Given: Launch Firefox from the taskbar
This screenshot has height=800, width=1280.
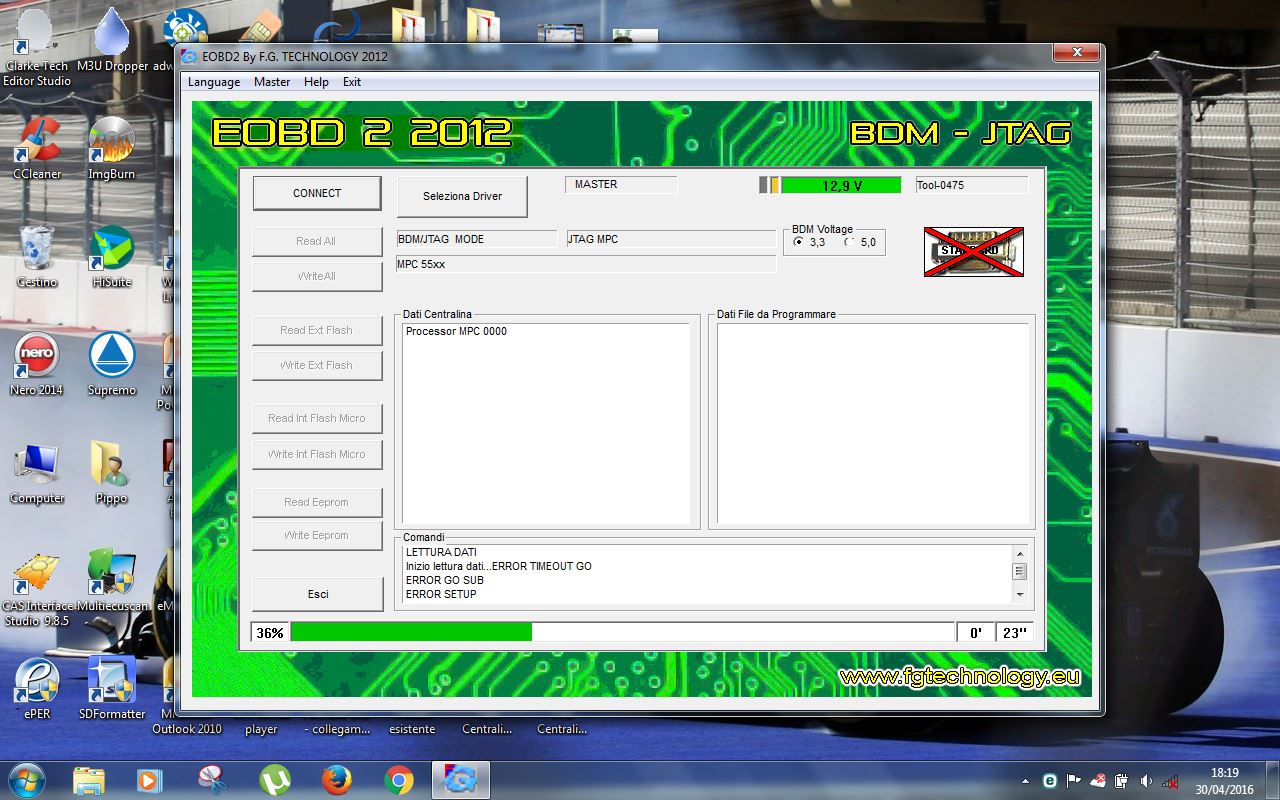Looking at the screenshot, I should (337, 780).
